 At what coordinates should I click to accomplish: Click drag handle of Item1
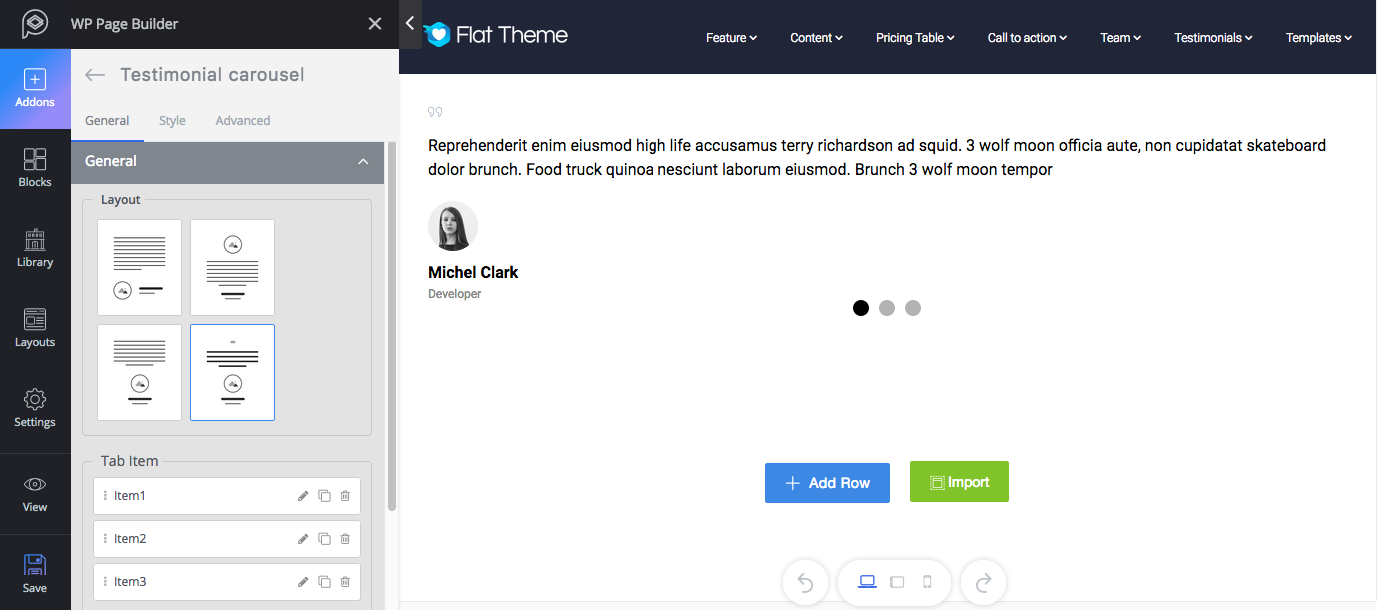[105, 496]
